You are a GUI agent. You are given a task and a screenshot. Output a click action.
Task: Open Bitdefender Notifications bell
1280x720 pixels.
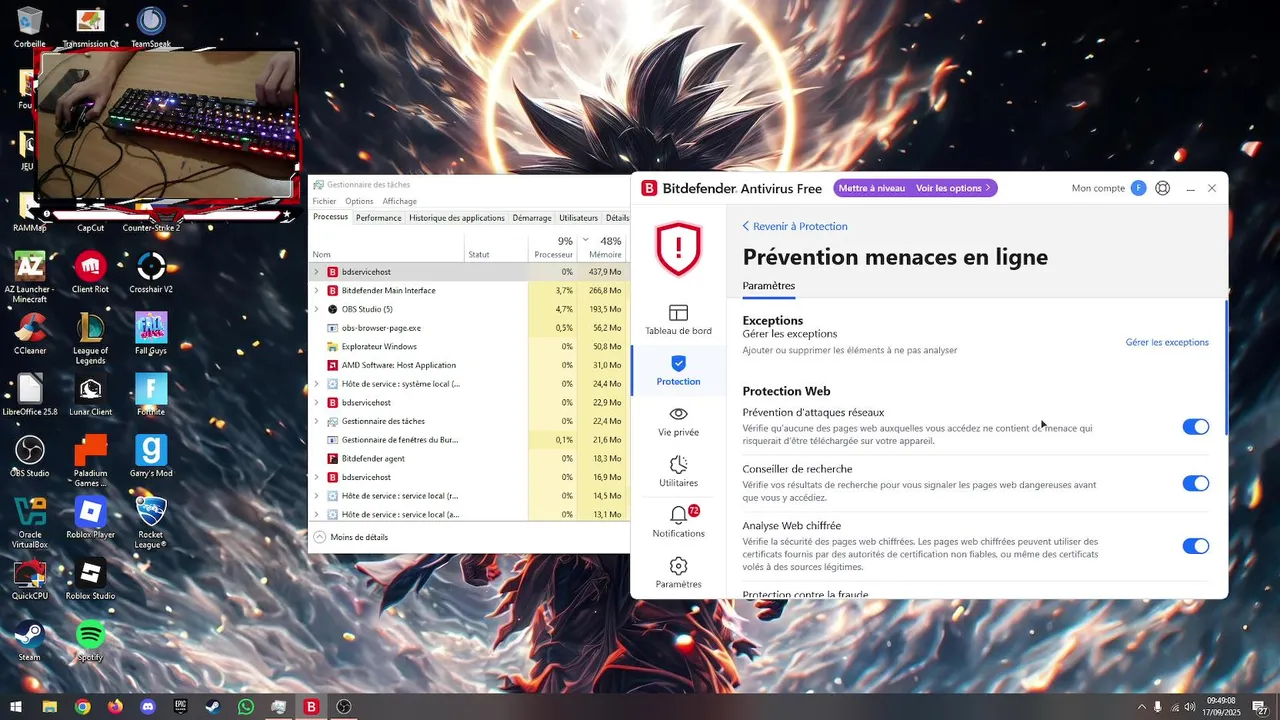coord(678,522)
